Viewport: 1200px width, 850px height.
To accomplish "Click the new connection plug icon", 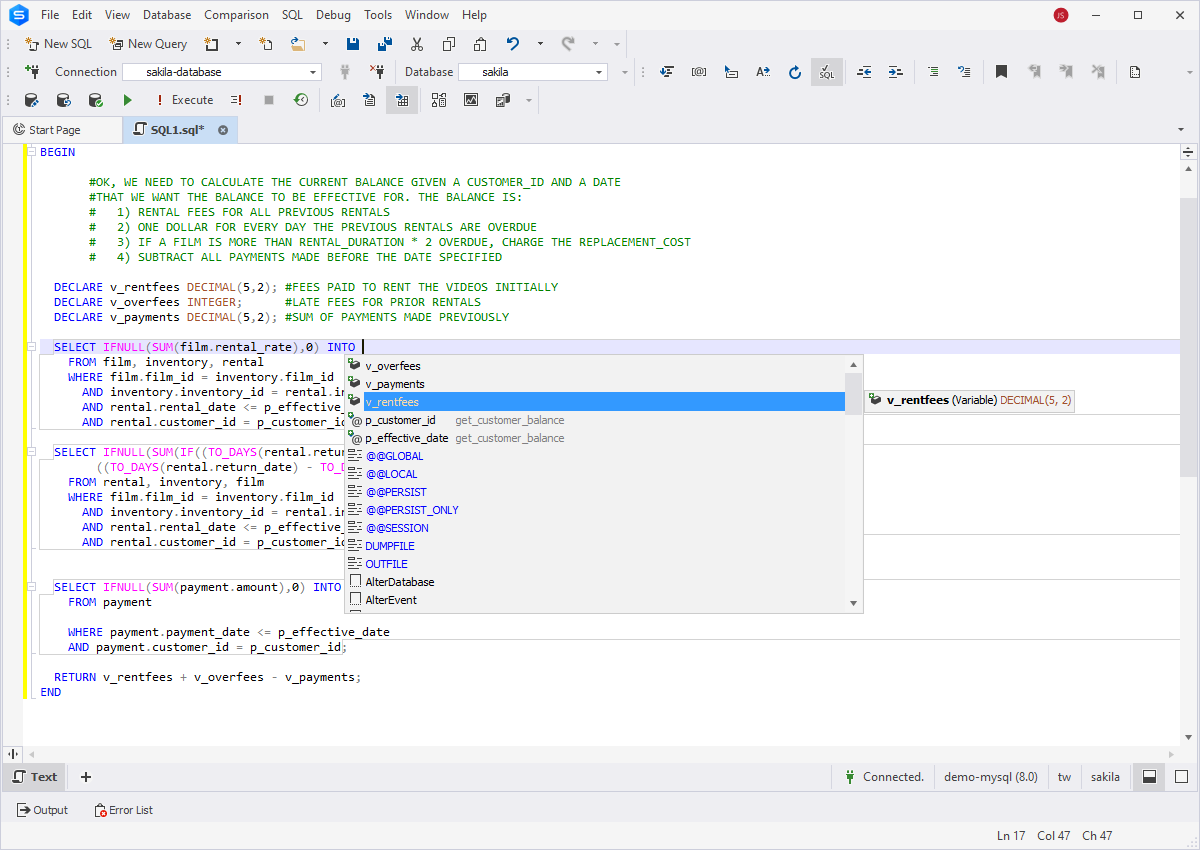I will click(x=31, y=72).
